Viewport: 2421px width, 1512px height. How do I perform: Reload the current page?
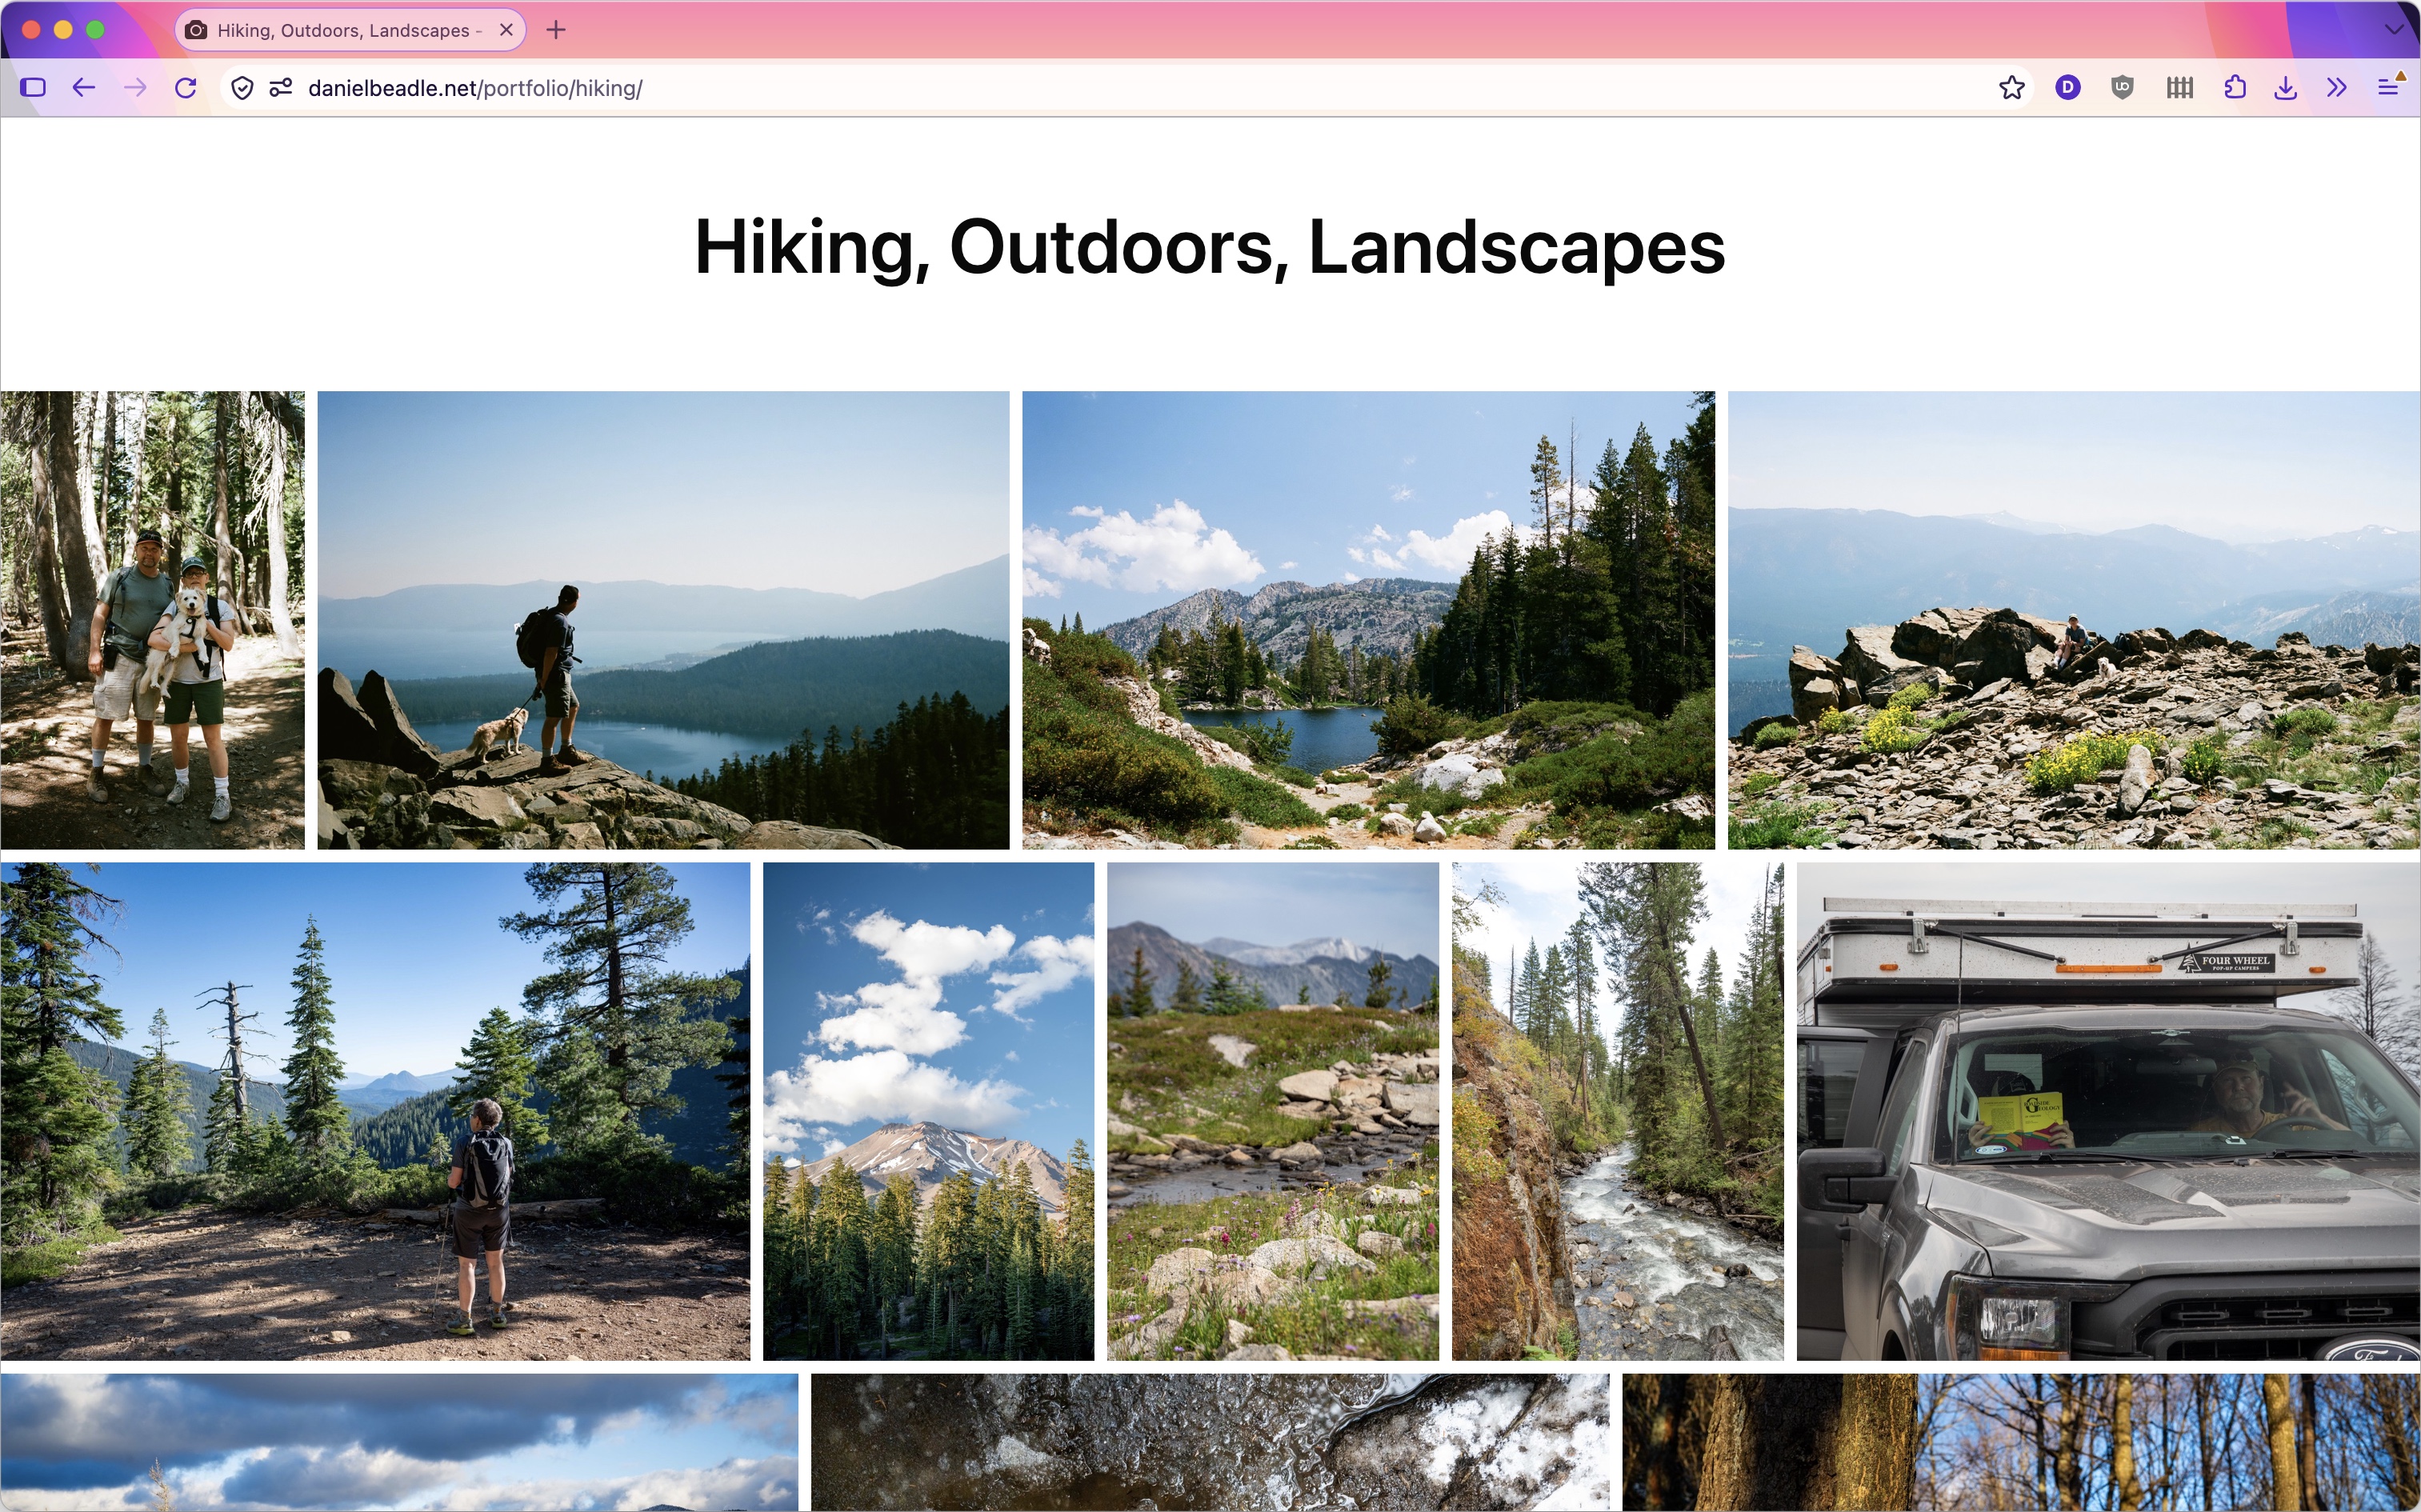[186, 88]
